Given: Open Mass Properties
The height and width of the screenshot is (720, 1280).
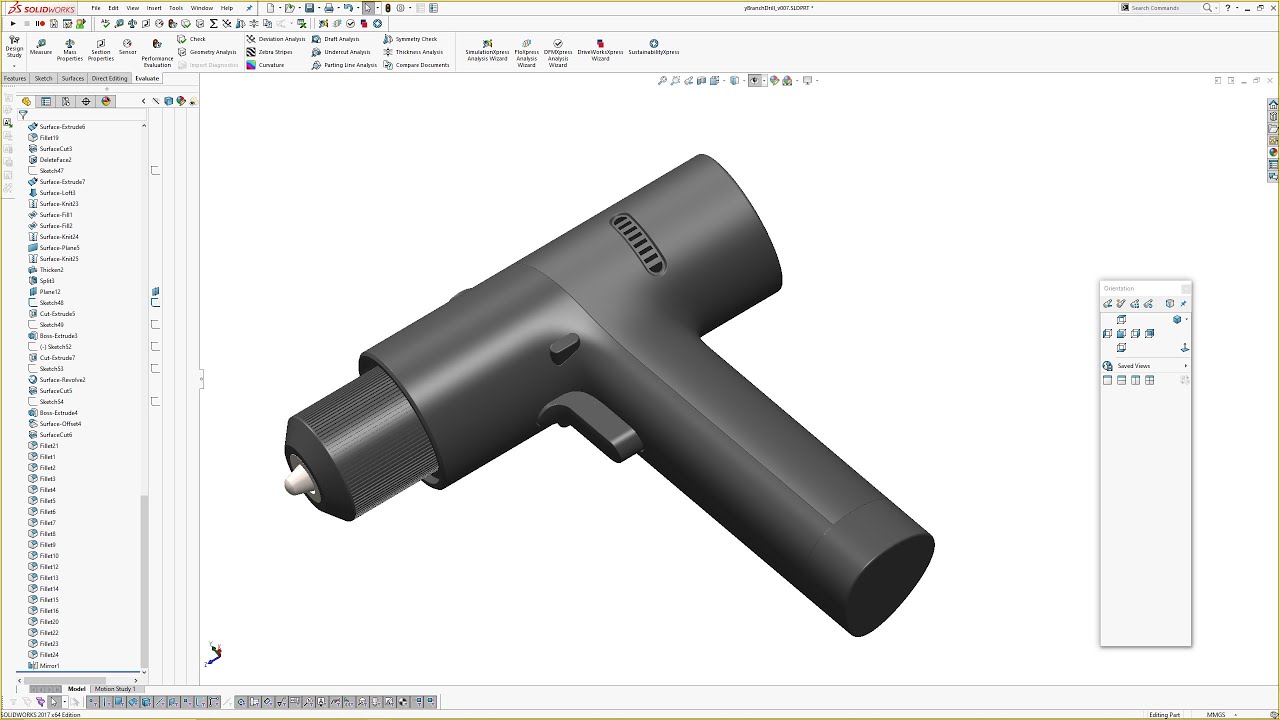Looking at the screenshot, I should [70, 50].
